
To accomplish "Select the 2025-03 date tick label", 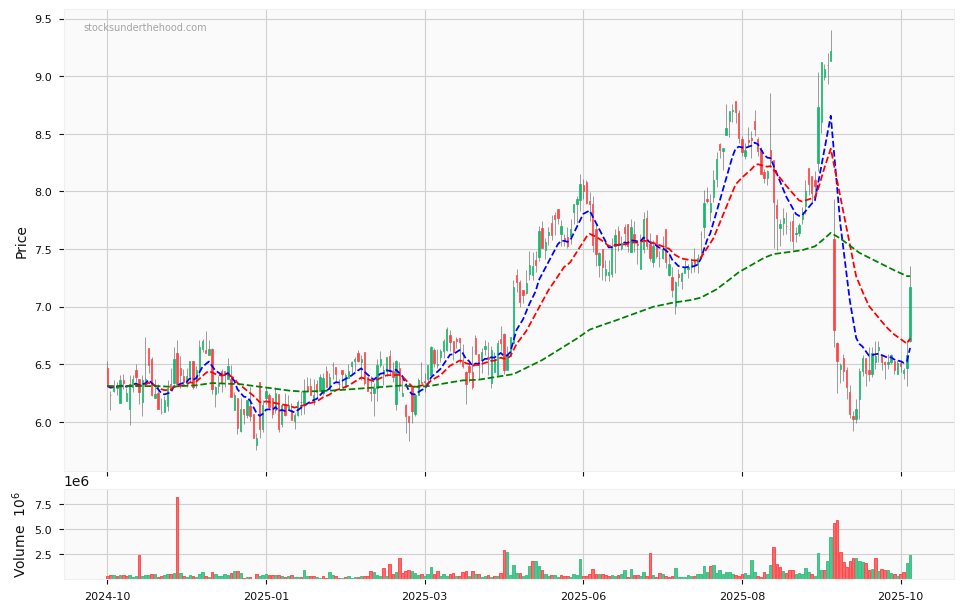I will [425, 596].
